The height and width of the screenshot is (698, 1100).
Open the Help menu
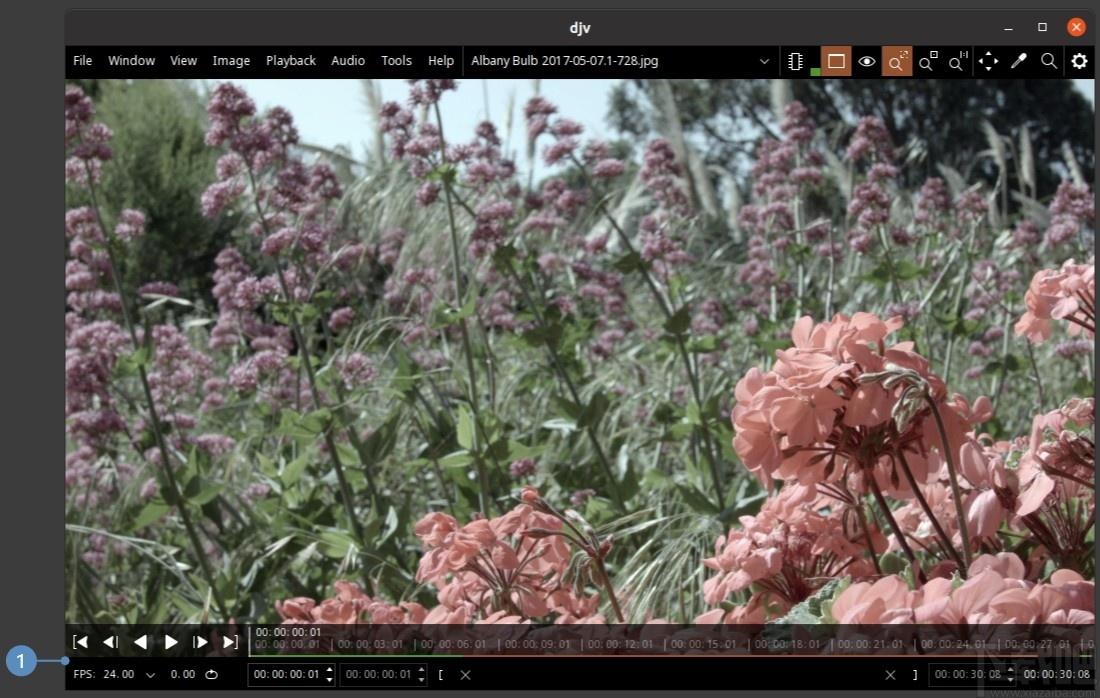pos(441,61)
